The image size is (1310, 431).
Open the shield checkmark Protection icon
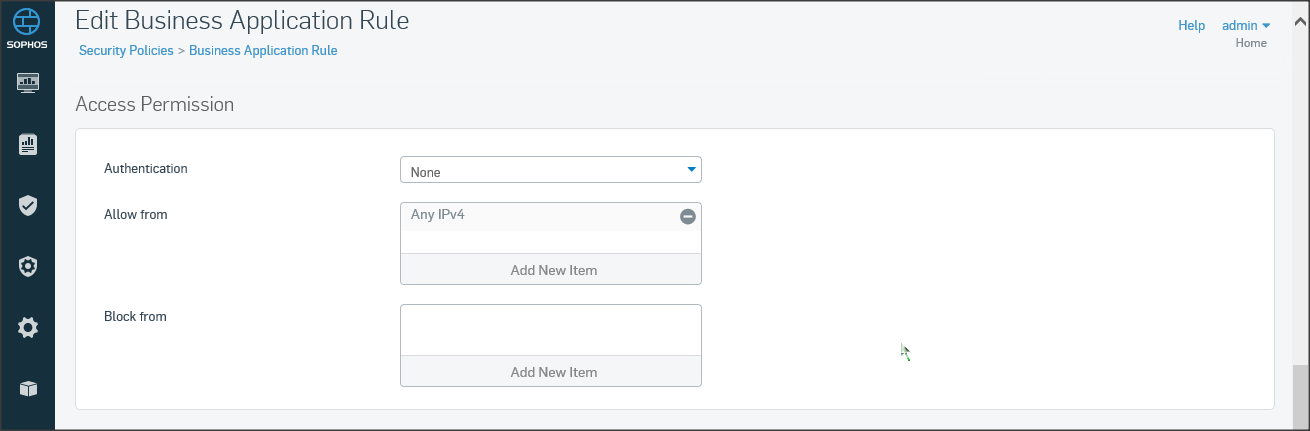click(x=28, y=206)
